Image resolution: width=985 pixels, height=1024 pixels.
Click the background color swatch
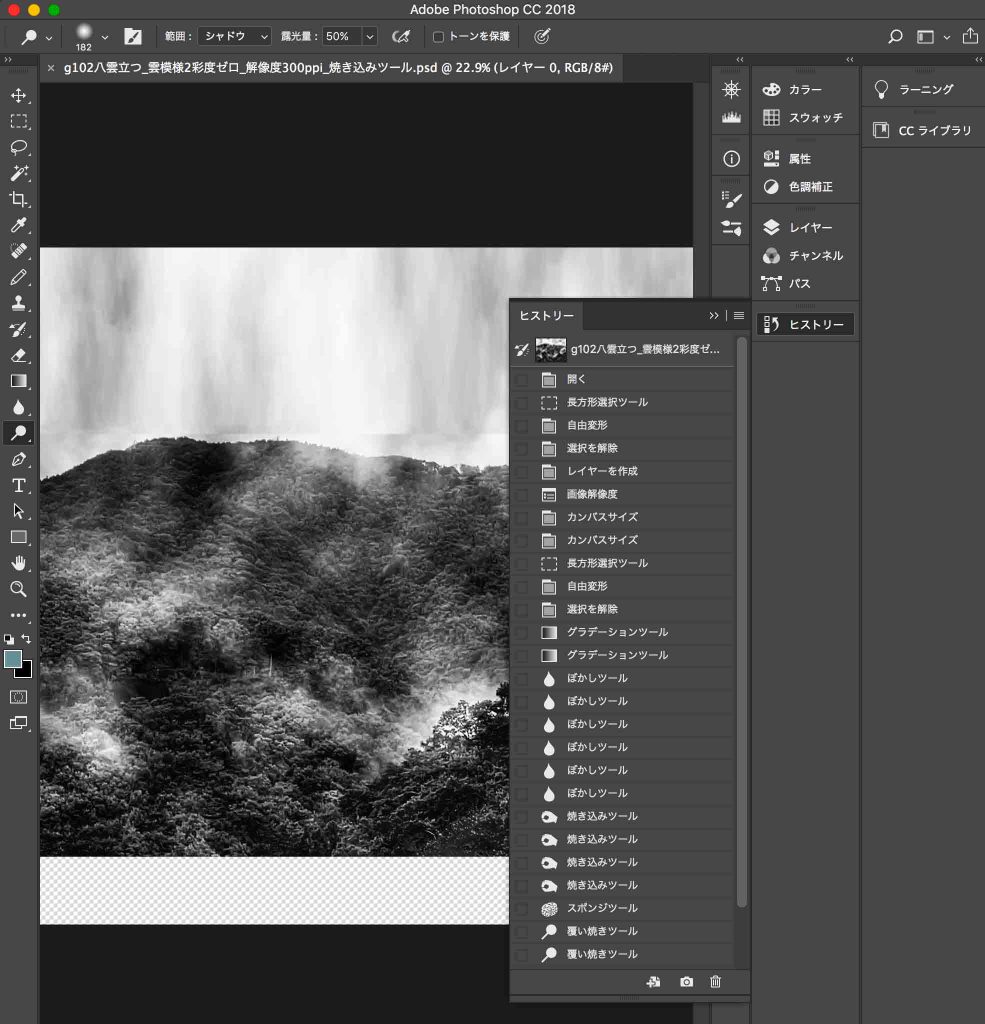click(27, 673)
